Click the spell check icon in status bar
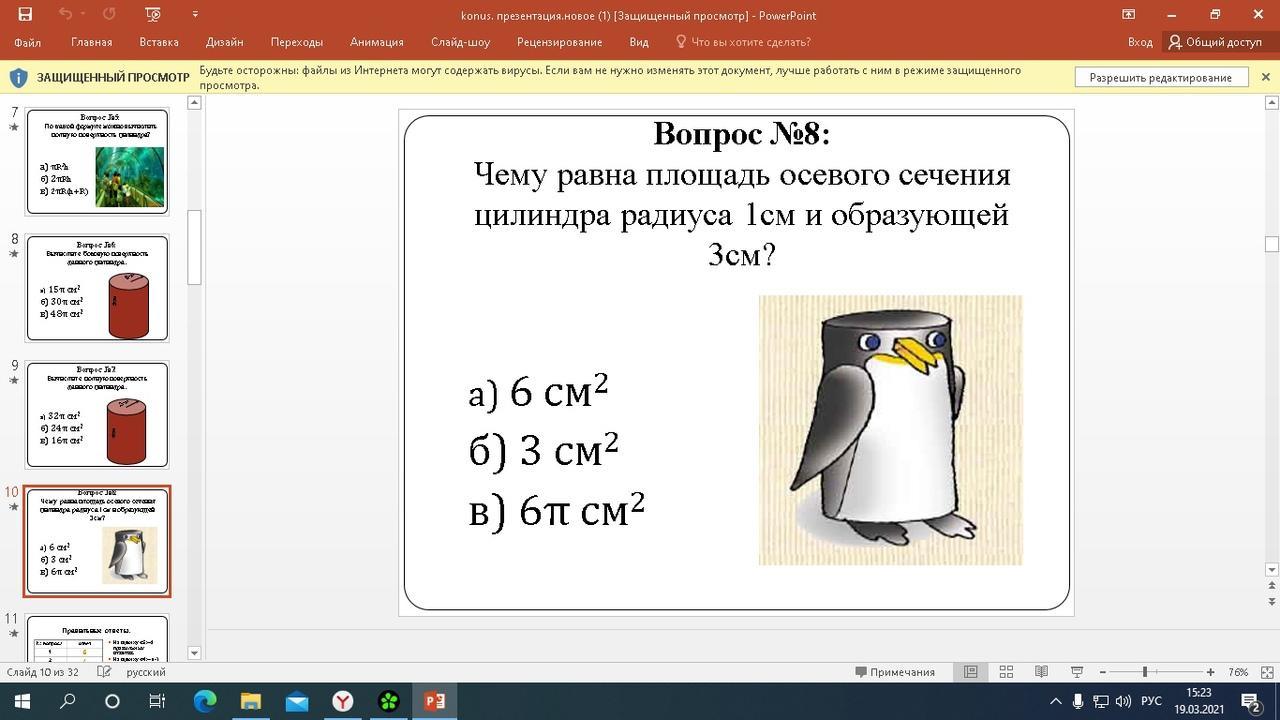 click(x=104, y=672)
